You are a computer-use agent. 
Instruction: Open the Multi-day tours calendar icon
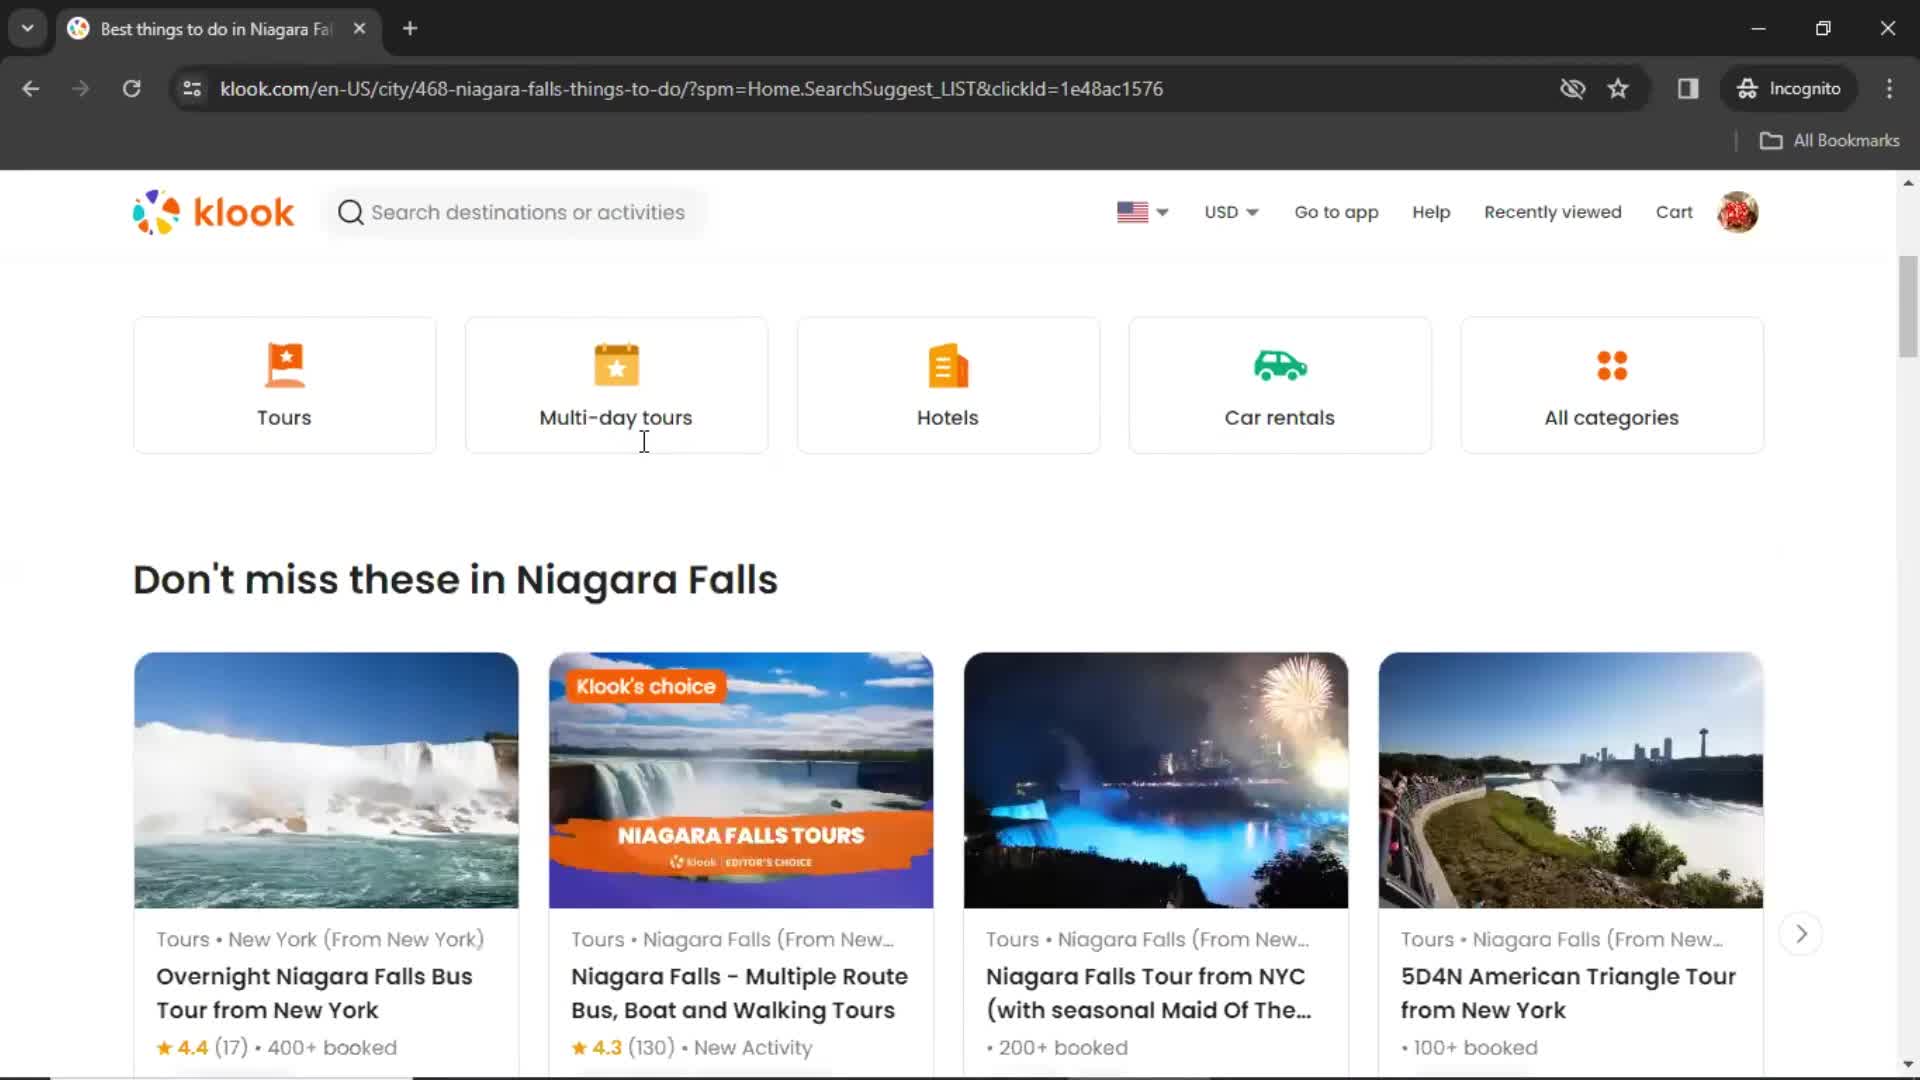pos(616,365)
